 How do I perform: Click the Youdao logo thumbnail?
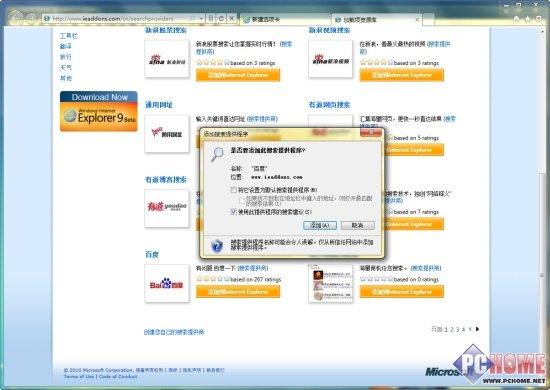pyautogui.click(x=167, y=208)
